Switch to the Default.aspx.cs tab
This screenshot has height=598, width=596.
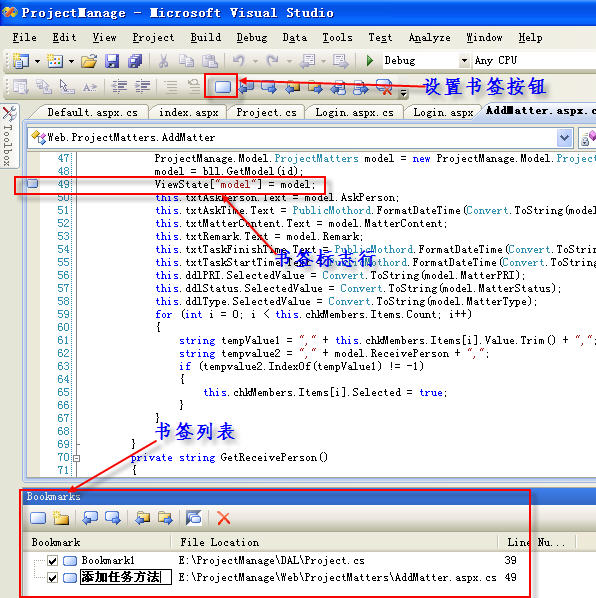click(x=92, y=113)
